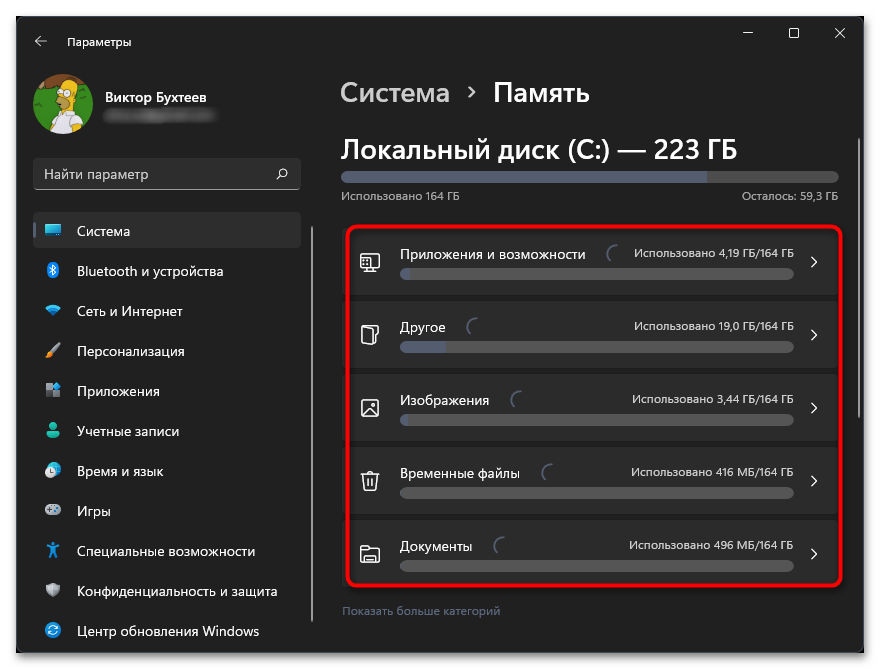Click the person icon for Учетные записи

pos(53,430)
